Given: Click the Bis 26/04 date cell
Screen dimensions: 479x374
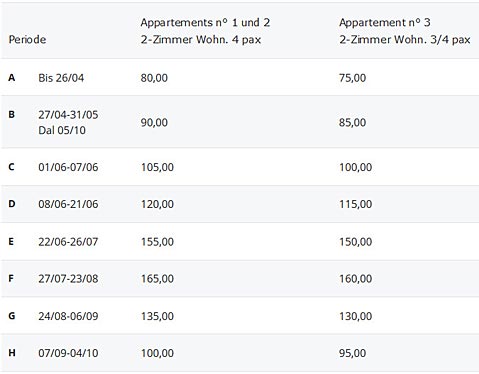Looking at the screenshot, I should [x=61, y=78].
